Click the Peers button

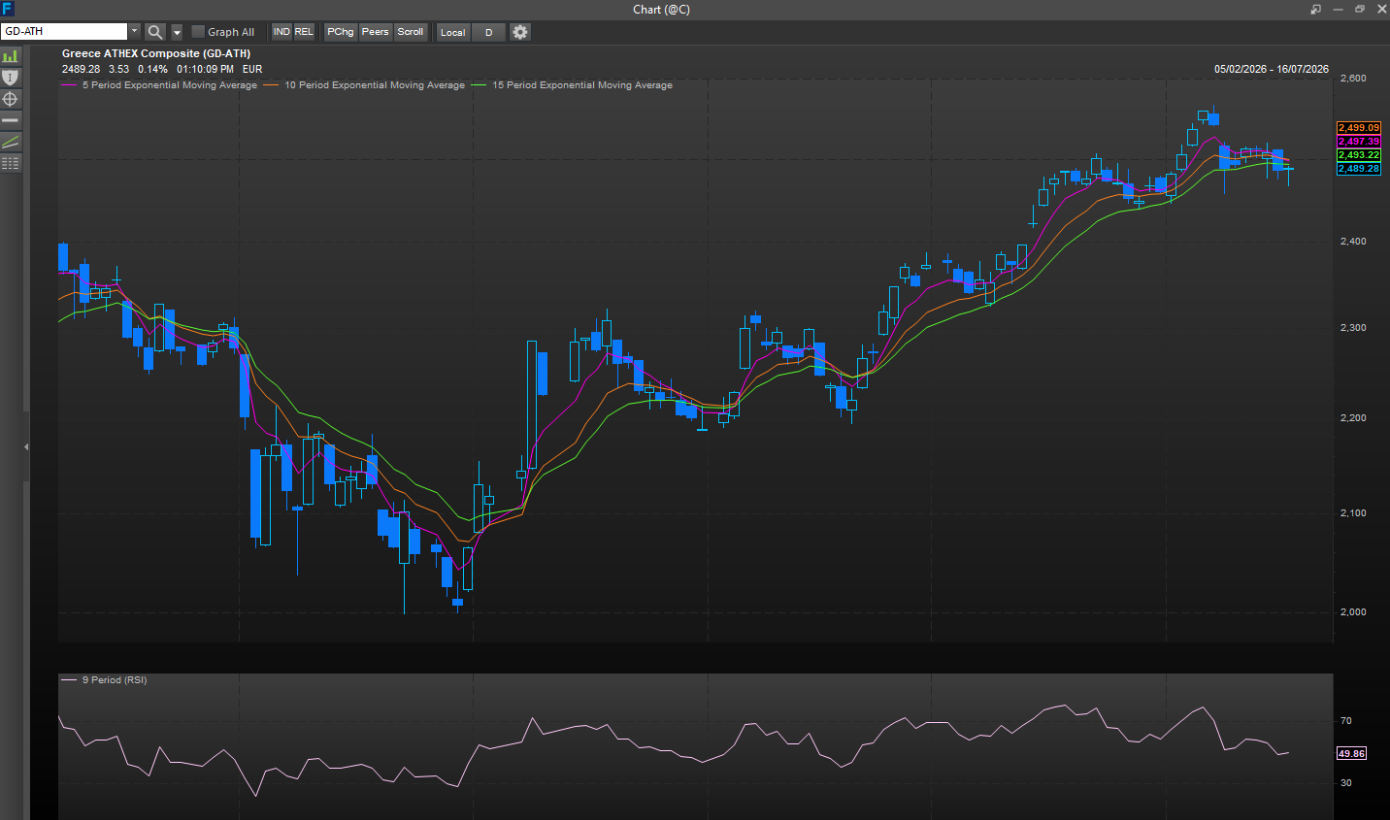[x=375, y=32]
